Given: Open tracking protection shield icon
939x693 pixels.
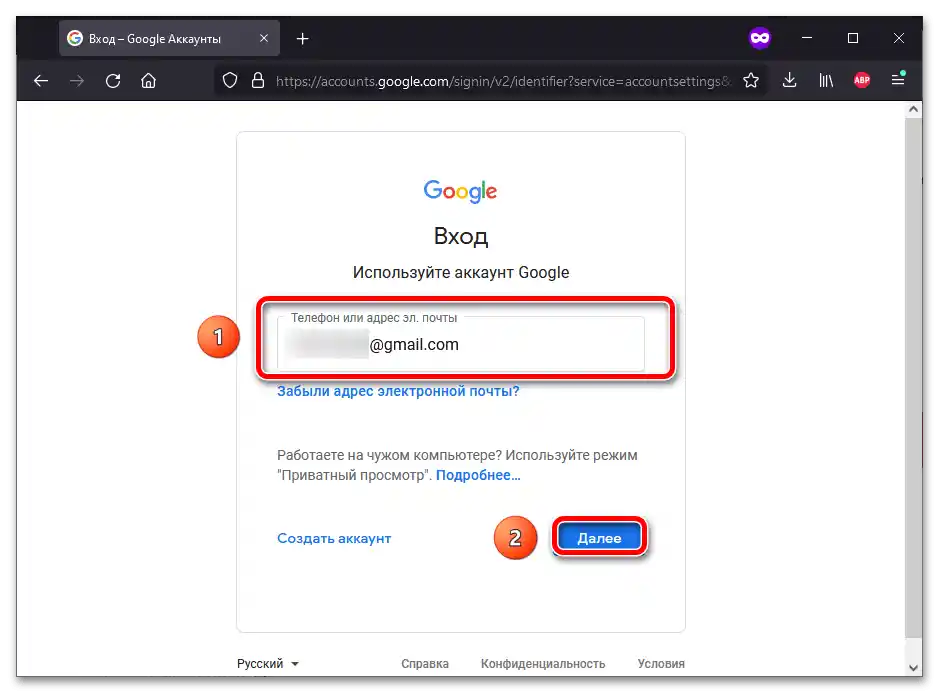Looking at the screenshot, I should (x=230, y=80).
